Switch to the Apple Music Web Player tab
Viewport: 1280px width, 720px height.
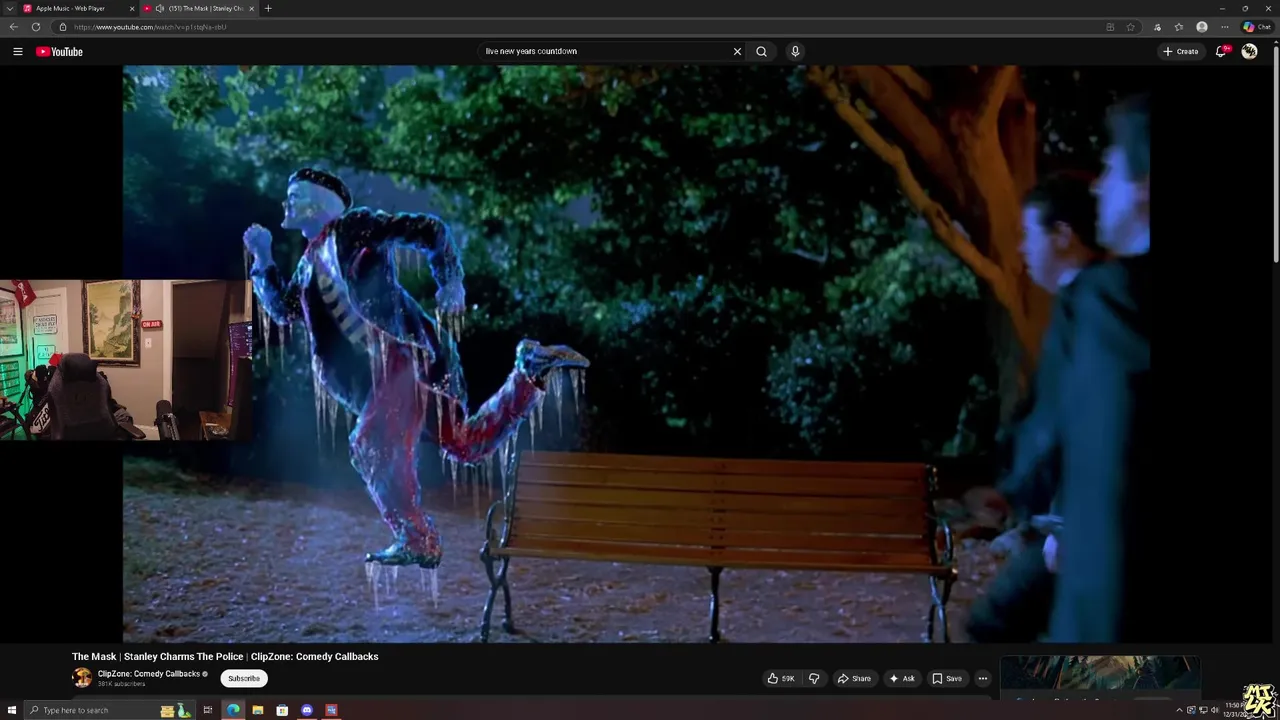coord(78,8)
